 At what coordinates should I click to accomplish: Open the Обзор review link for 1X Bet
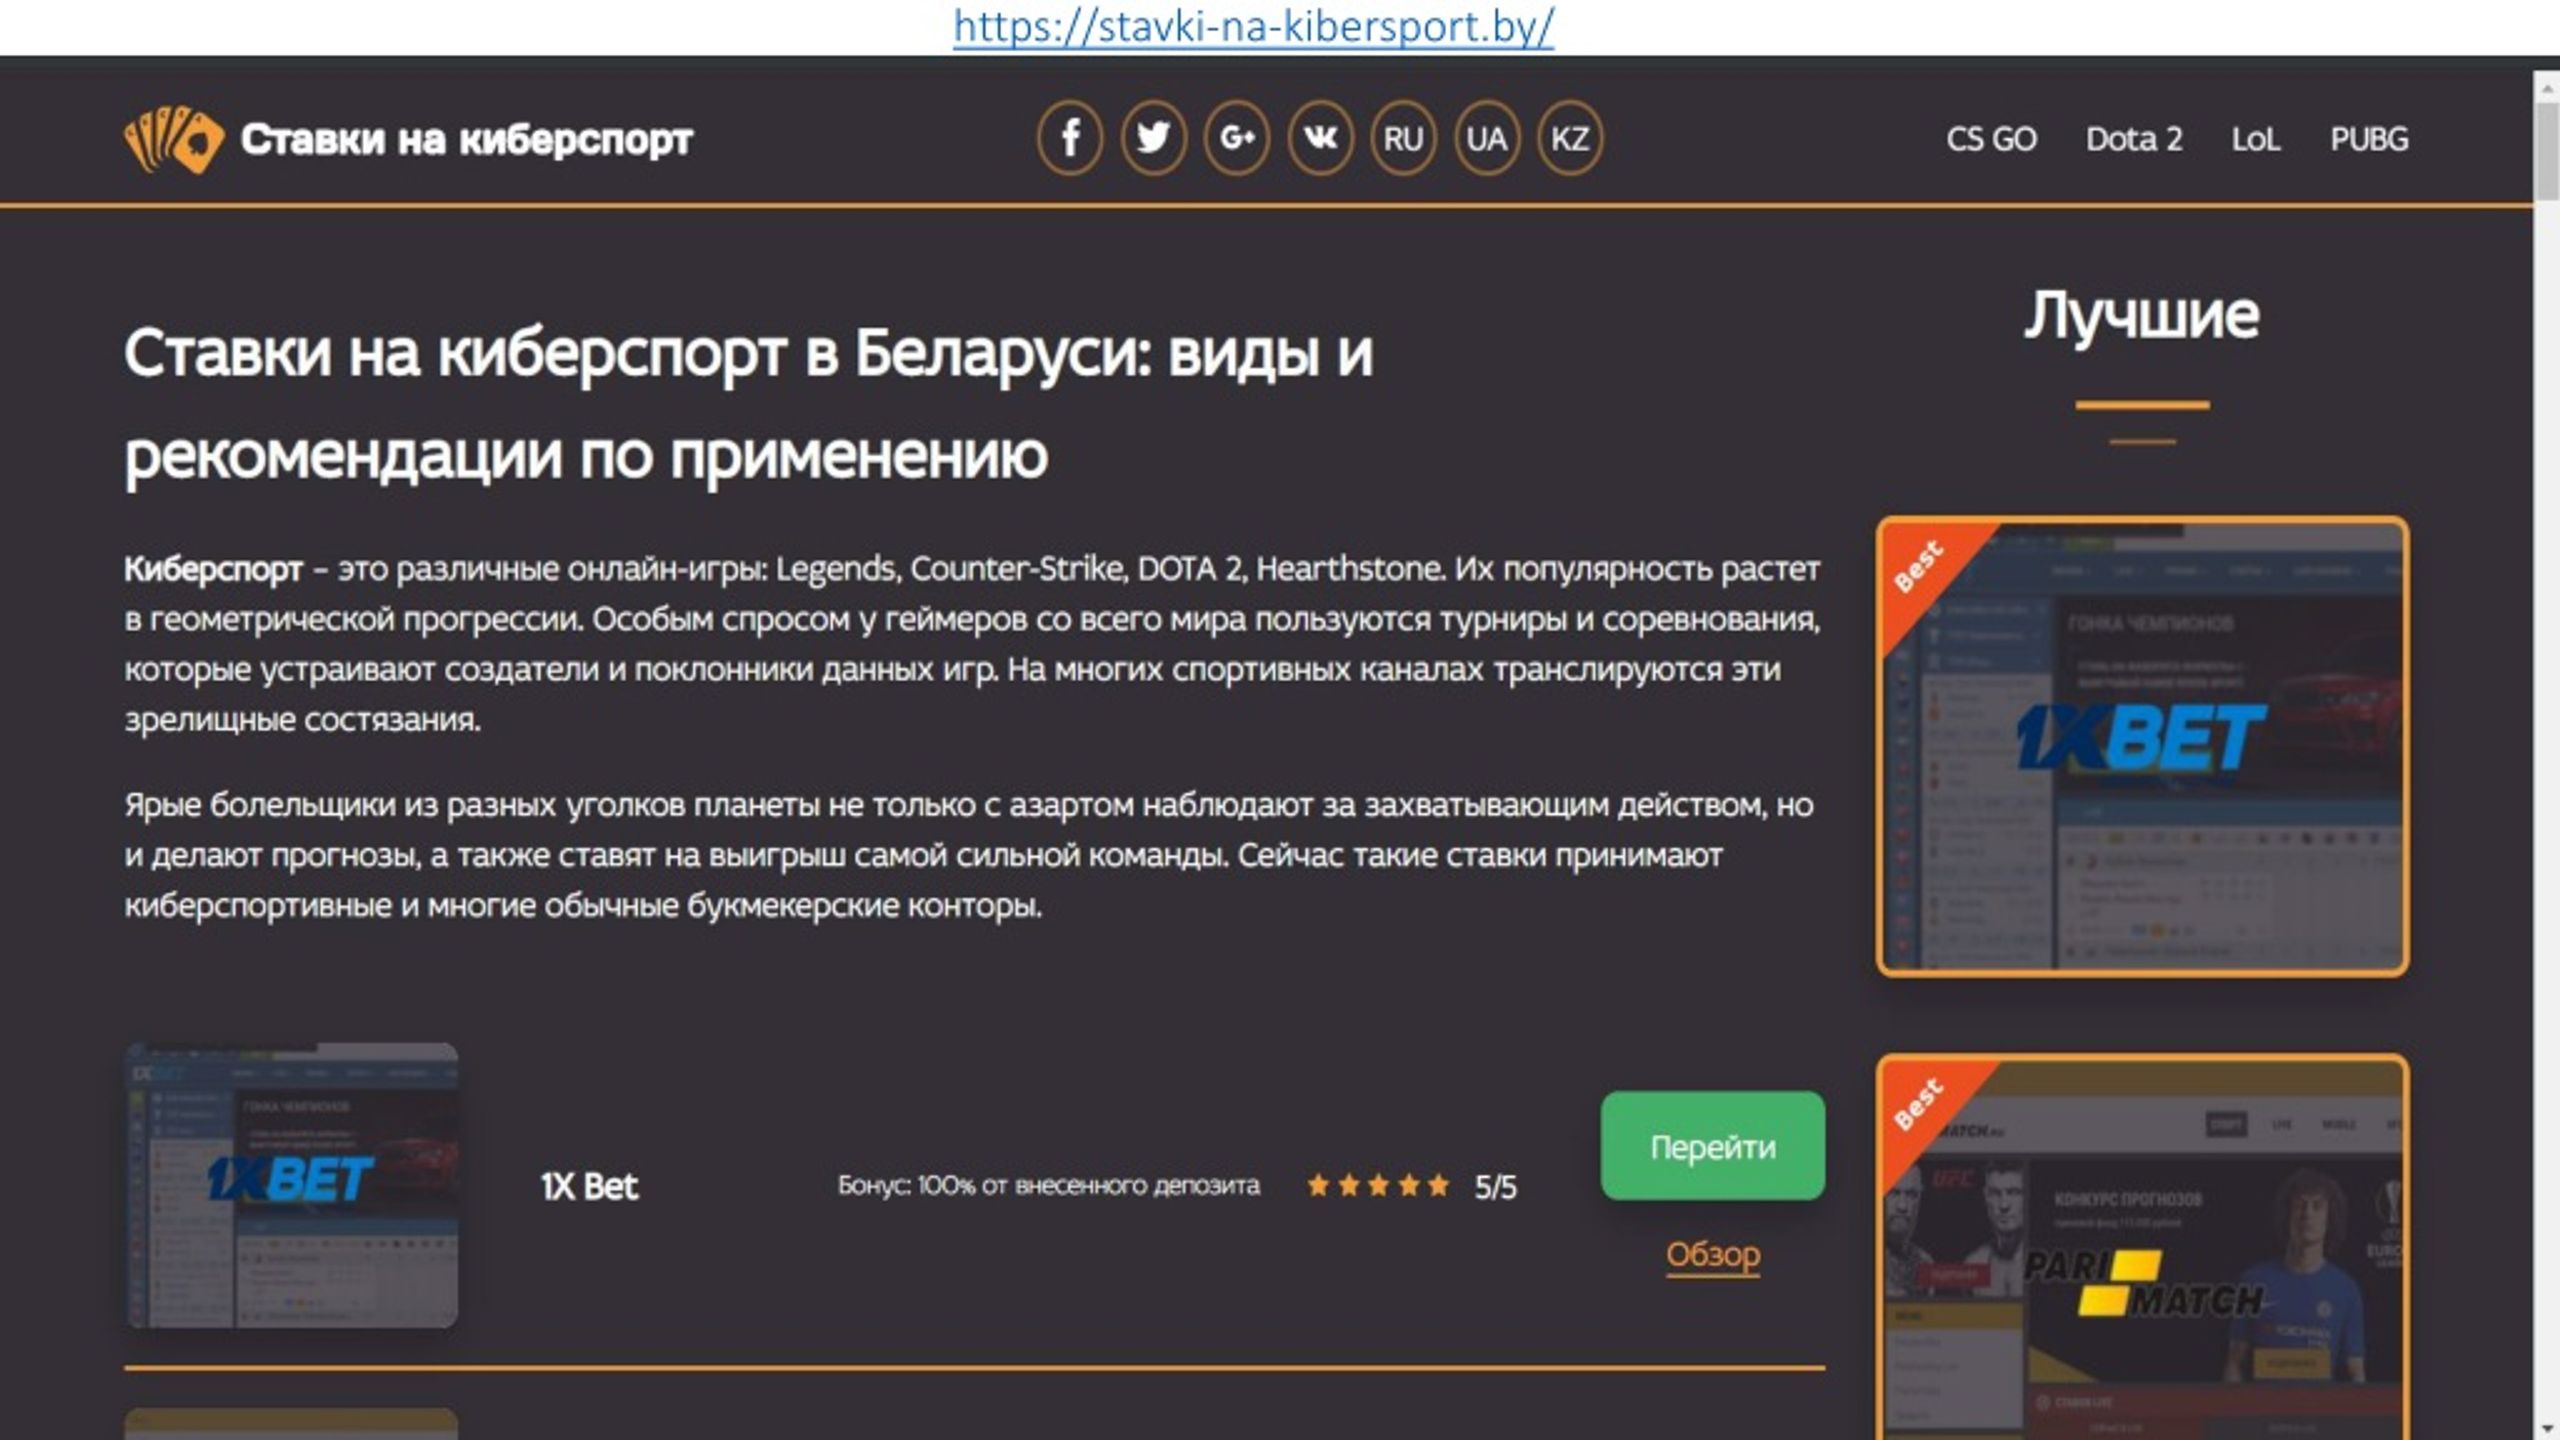pyautogui.click(x=1713, y=1254)
